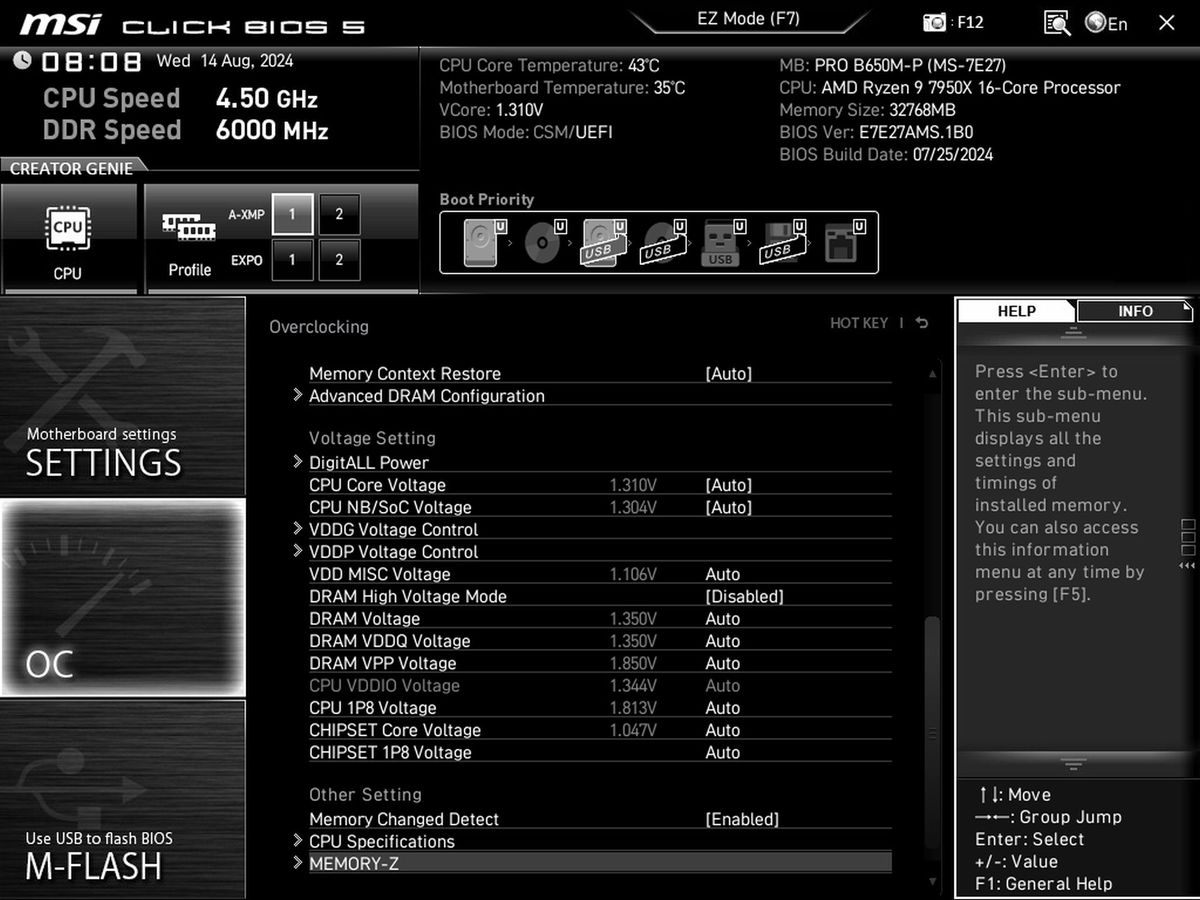Collapse help panel with side arrows
Image resolution: width=1200 pixels, height=900 pixels.
(1187, 566)
